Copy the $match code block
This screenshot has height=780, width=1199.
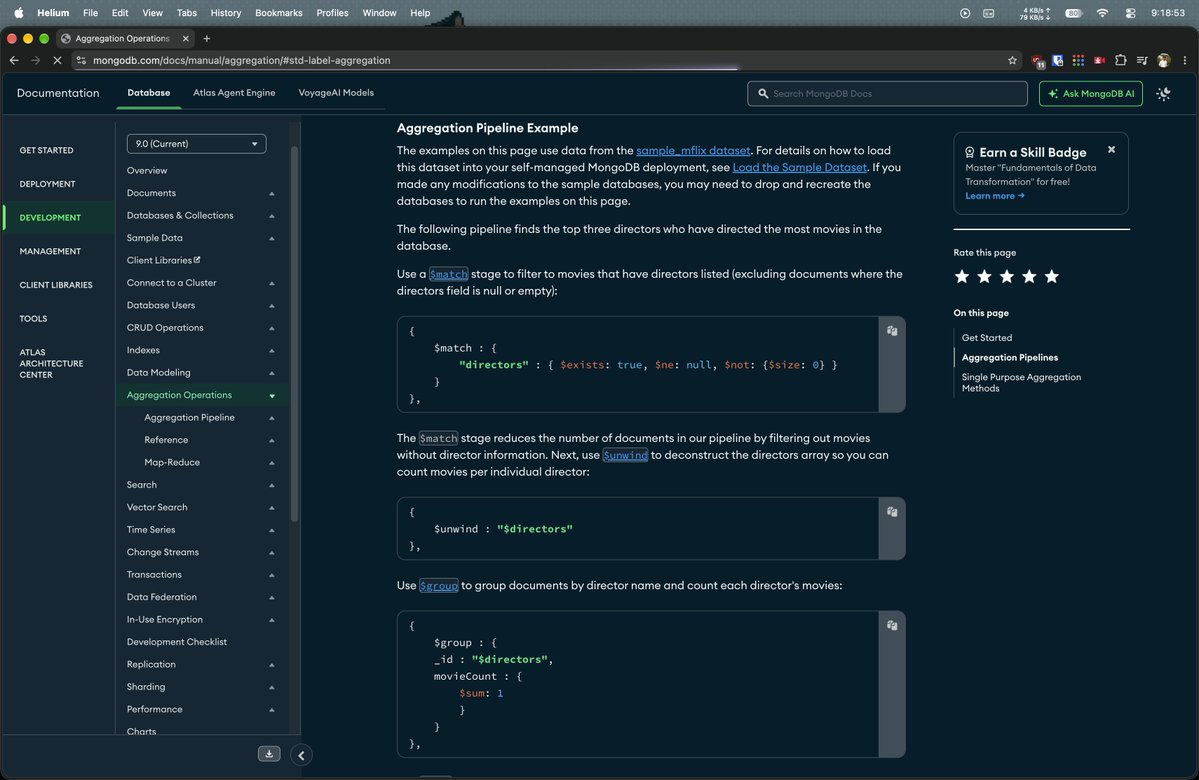892,331
